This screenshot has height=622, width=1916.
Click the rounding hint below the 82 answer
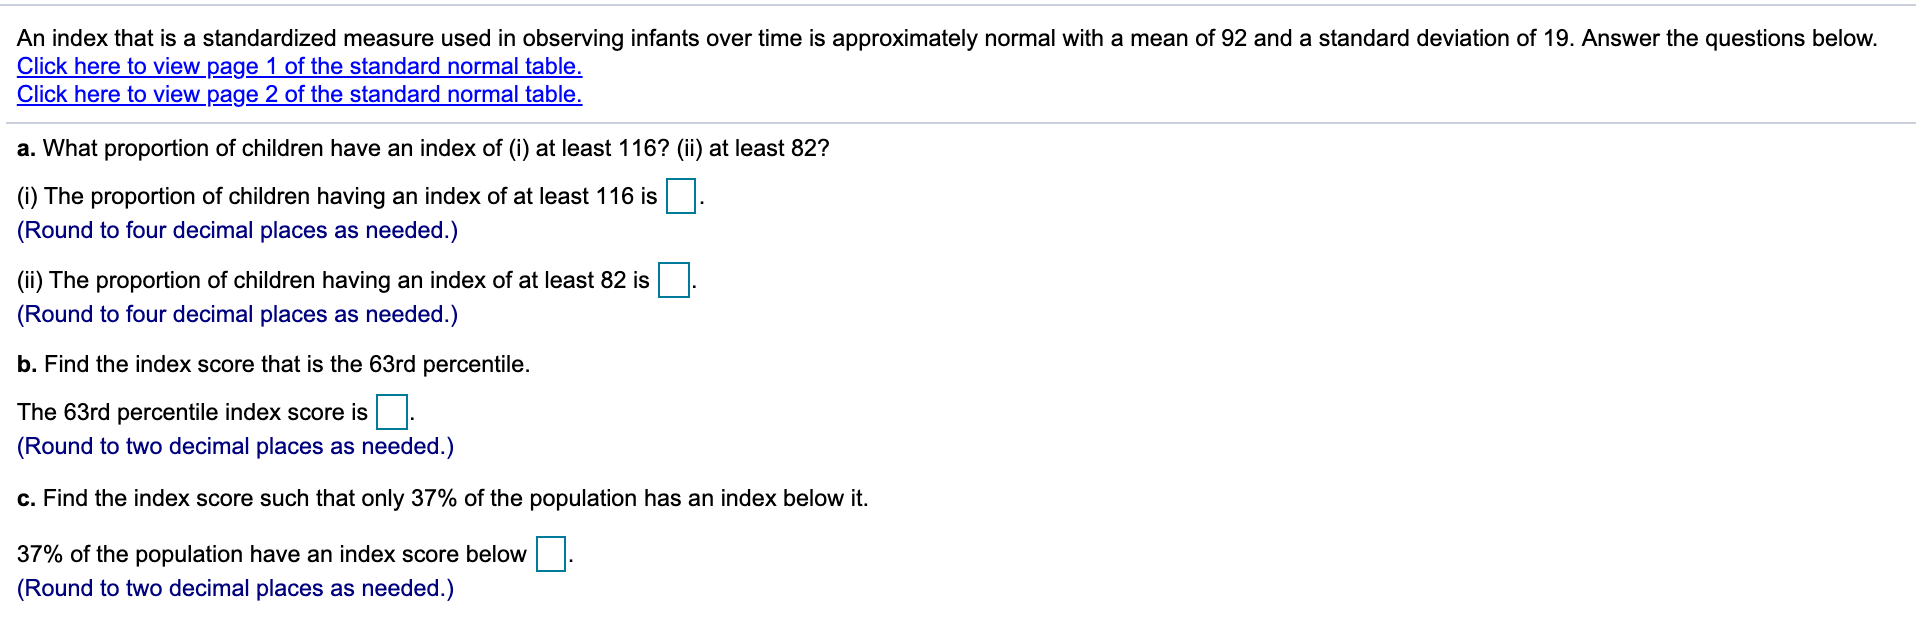click(237, 314)
